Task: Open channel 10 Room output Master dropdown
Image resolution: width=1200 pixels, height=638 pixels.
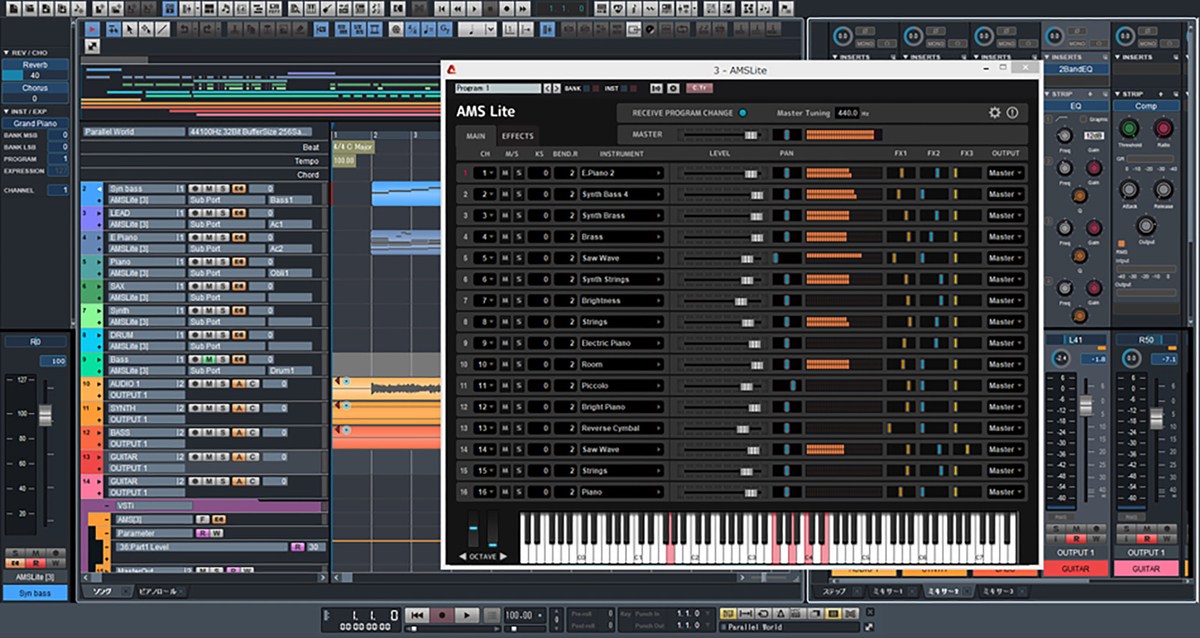Action: (x=1006, y=364)
